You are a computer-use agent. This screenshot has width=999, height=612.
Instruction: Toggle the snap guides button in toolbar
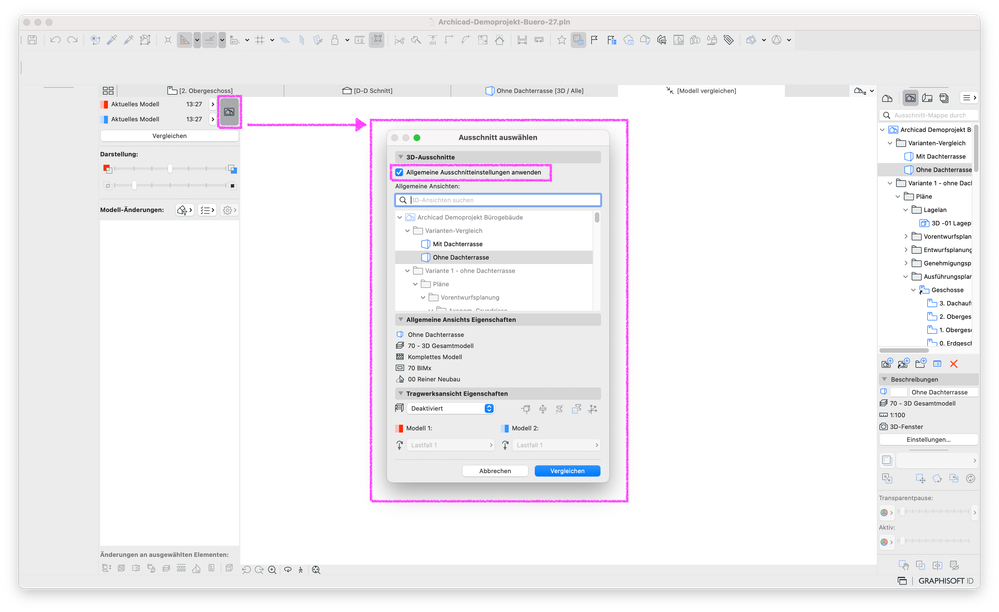[210, 40]
